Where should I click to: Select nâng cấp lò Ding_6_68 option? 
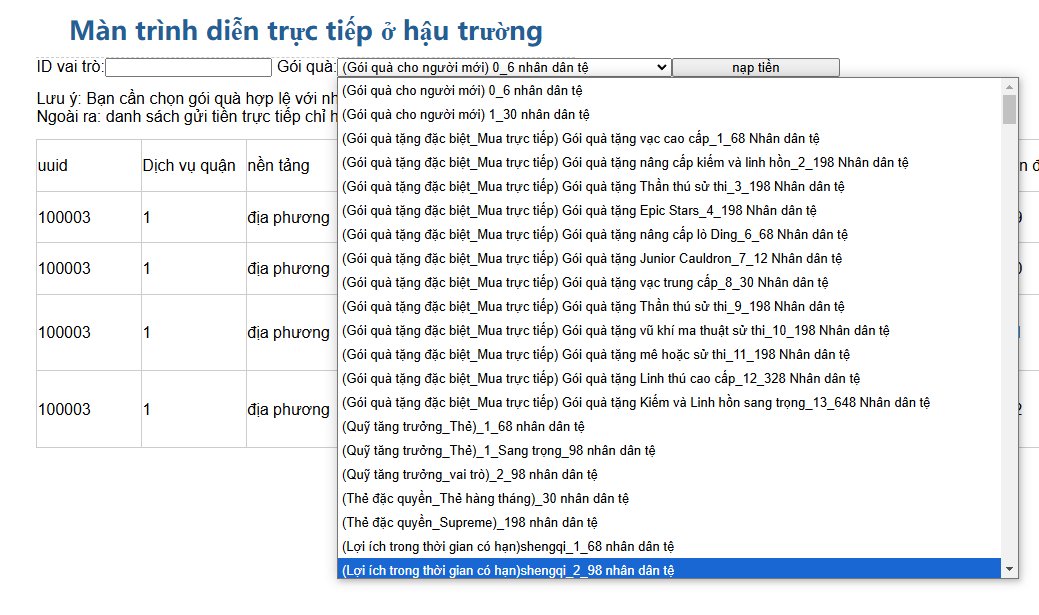pos(594,234)
